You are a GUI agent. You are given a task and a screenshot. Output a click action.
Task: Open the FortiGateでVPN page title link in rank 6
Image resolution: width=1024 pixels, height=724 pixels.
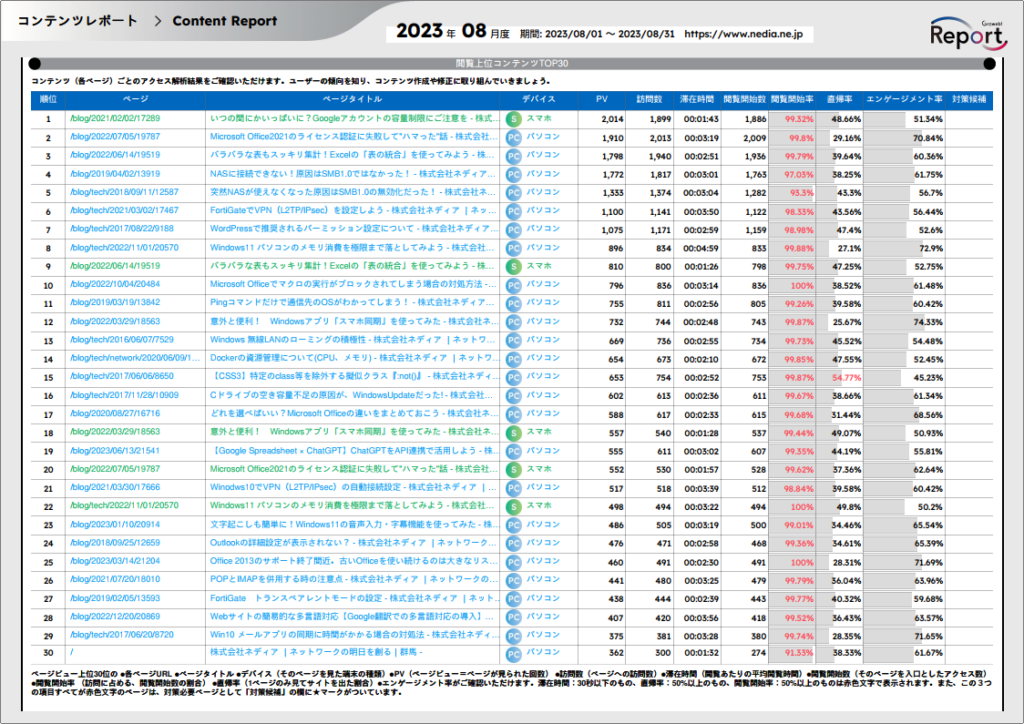(354, 211)
